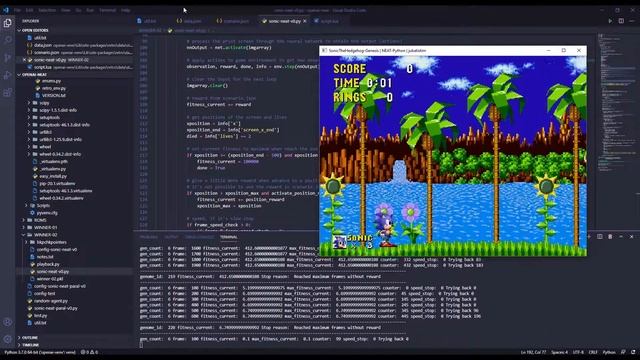The width and height of the screenshot is (640, 360).
Task: Click the Python interpreter in status bar
Action: [x=40, y=352]
